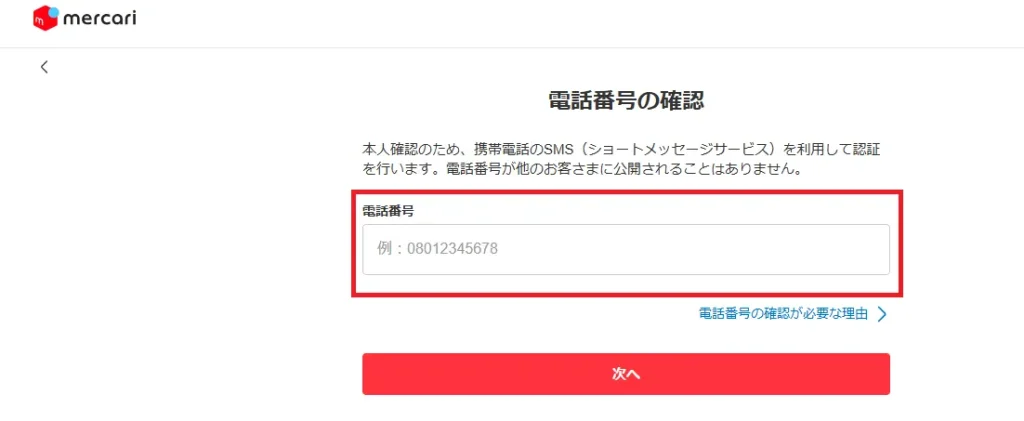Click the red 次へ button
The height and width of the screenshot is (421, 1024).
(x=626, y=374)
